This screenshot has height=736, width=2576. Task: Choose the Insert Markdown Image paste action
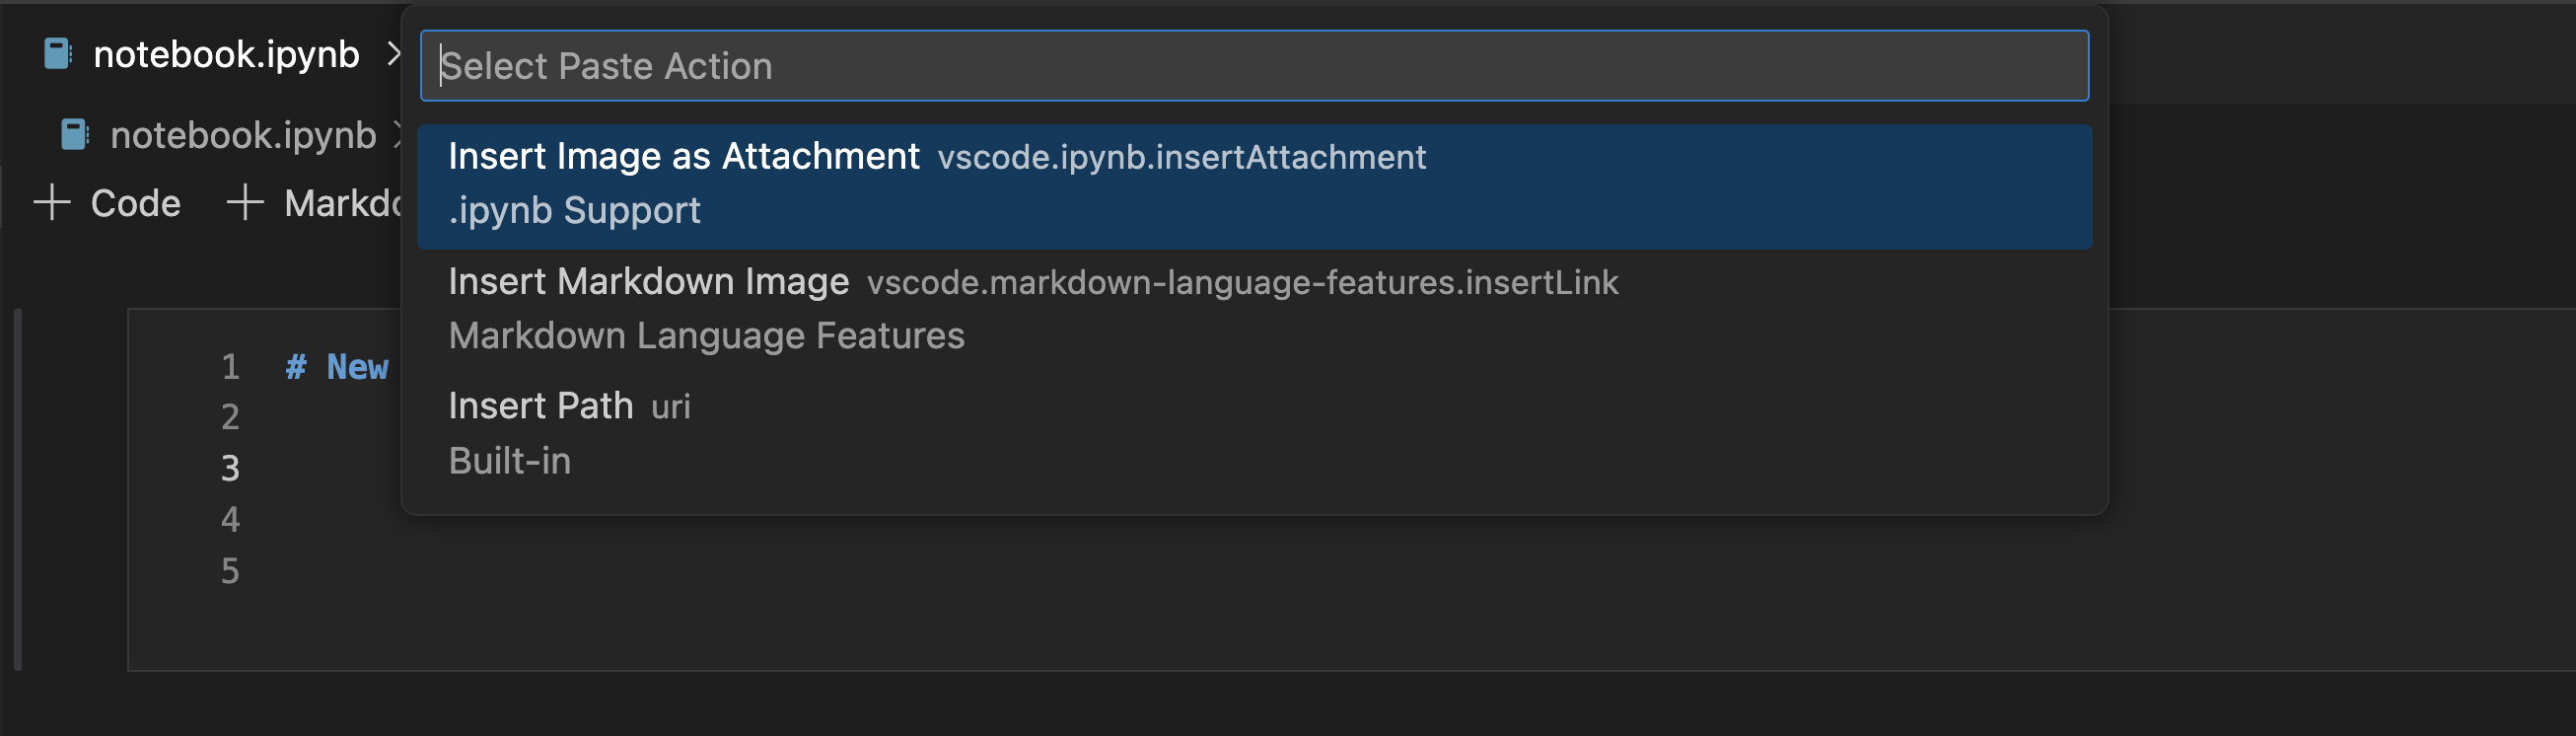click(648, 282)
